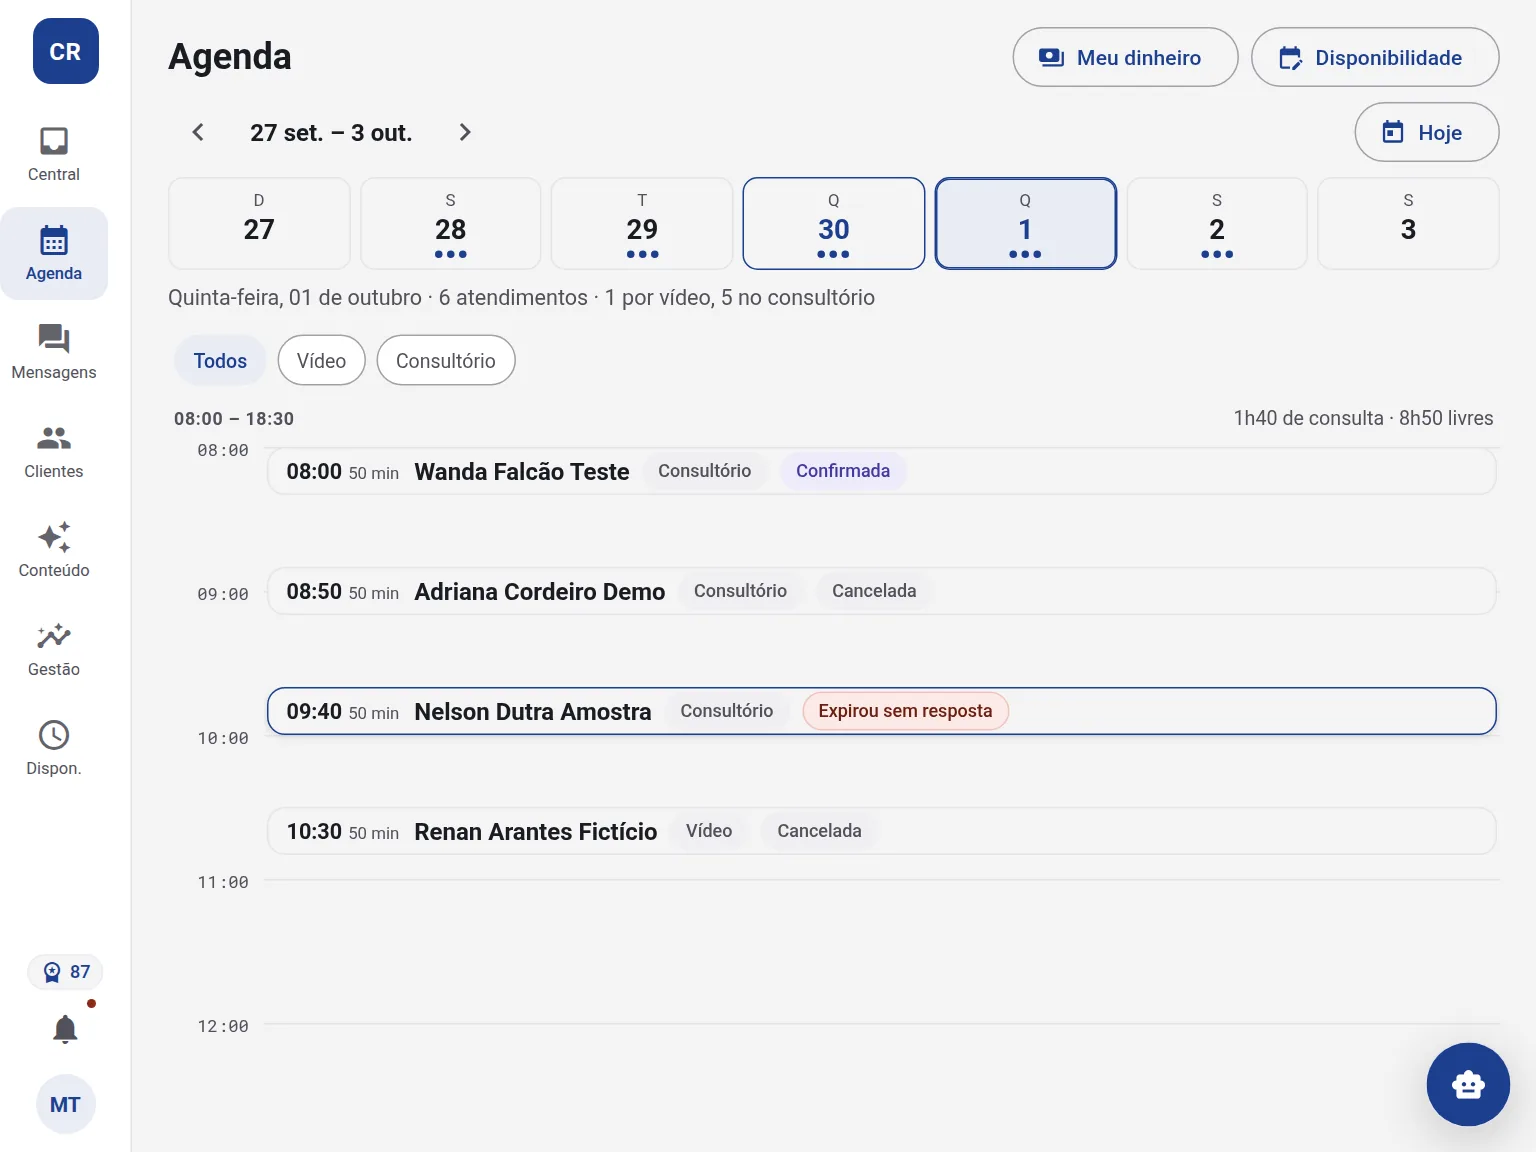
Task: Click Cancelada badge on Renan's appointment
Action: [819, 831]
